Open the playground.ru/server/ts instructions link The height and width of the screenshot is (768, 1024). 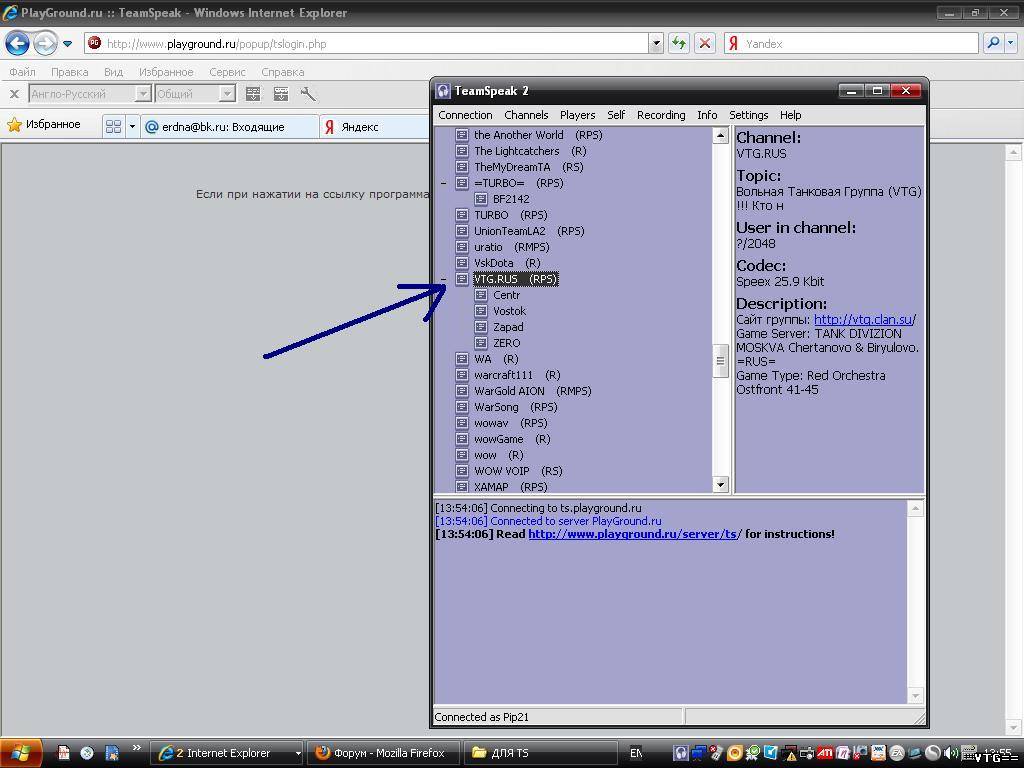(x=633, y=534)
